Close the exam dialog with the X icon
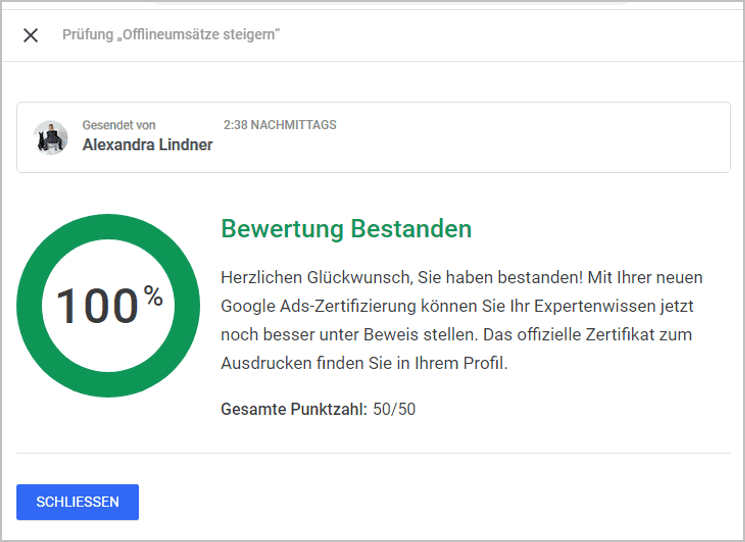The width and height of the screenshot is (745, 542). point(30,35)
